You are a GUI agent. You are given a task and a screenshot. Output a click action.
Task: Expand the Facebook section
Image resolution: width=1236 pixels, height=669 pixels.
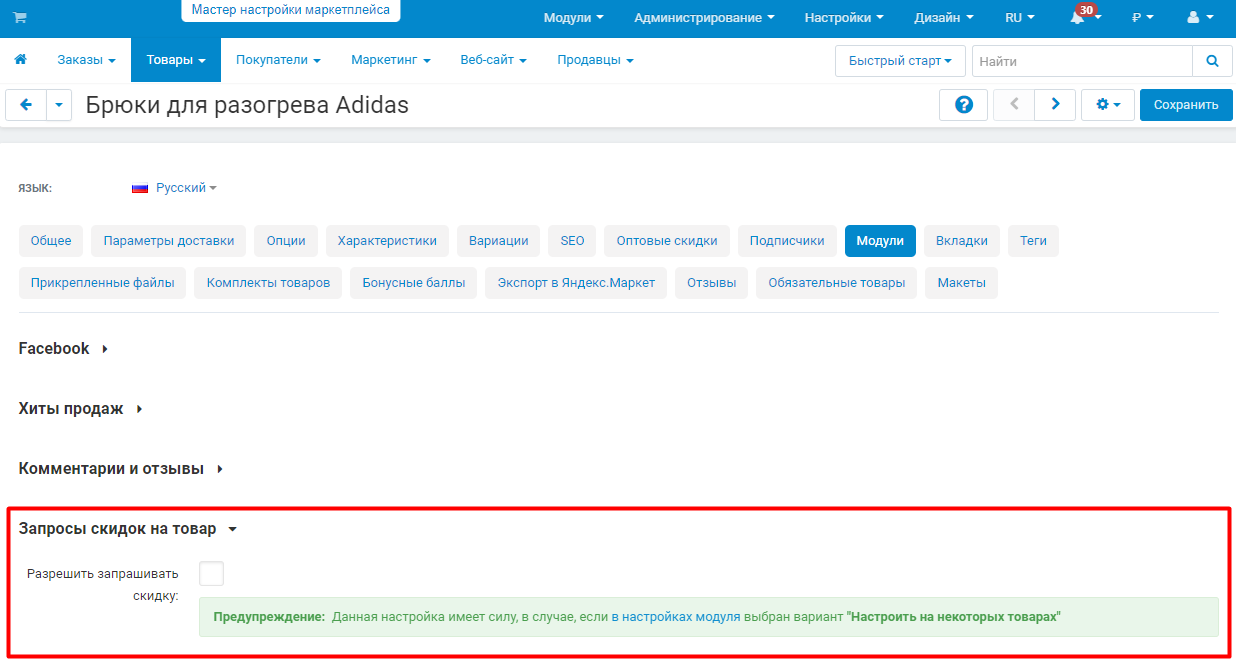point(63,348)
